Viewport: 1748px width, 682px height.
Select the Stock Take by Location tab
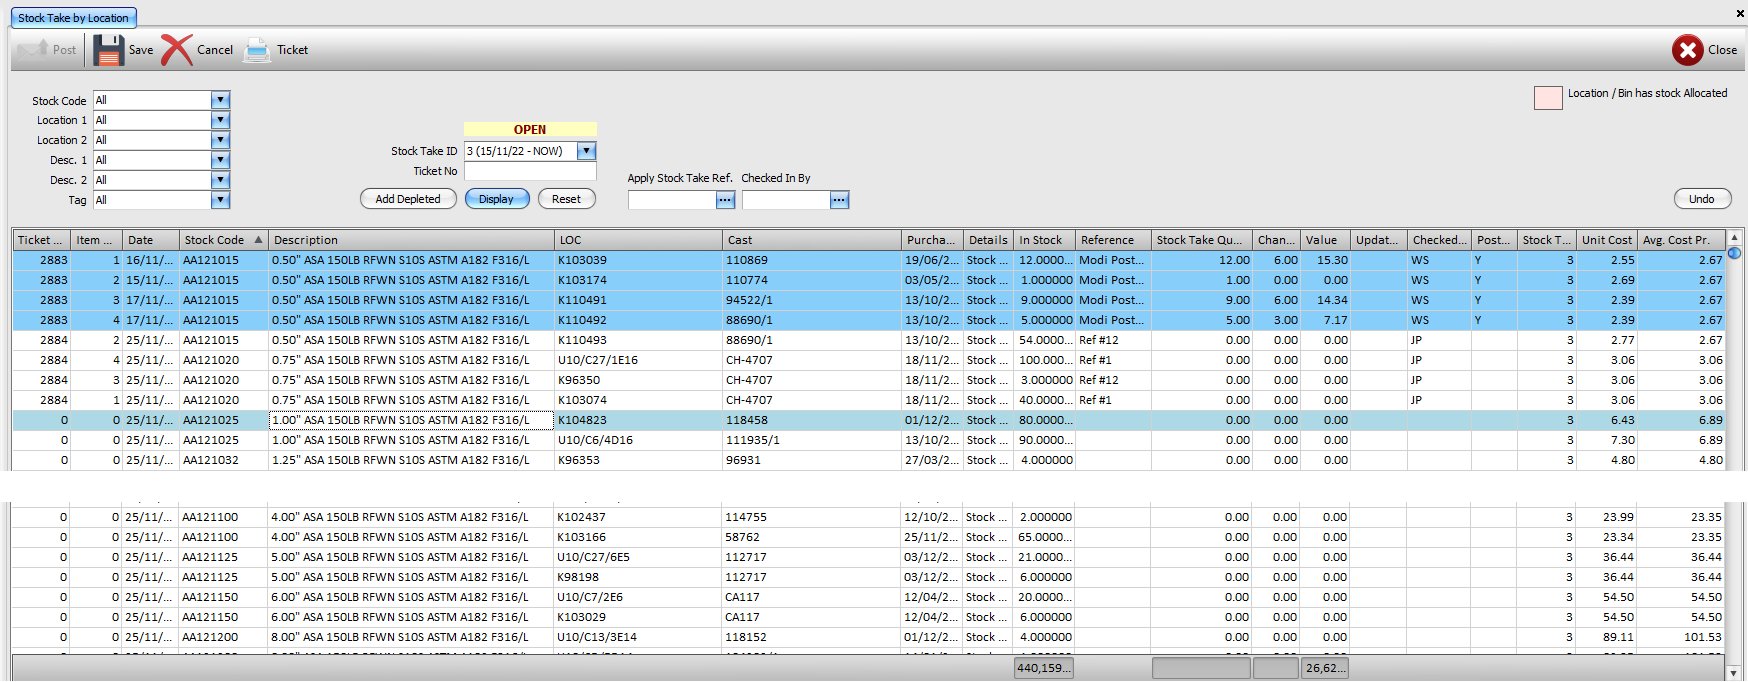click(73, 18)
